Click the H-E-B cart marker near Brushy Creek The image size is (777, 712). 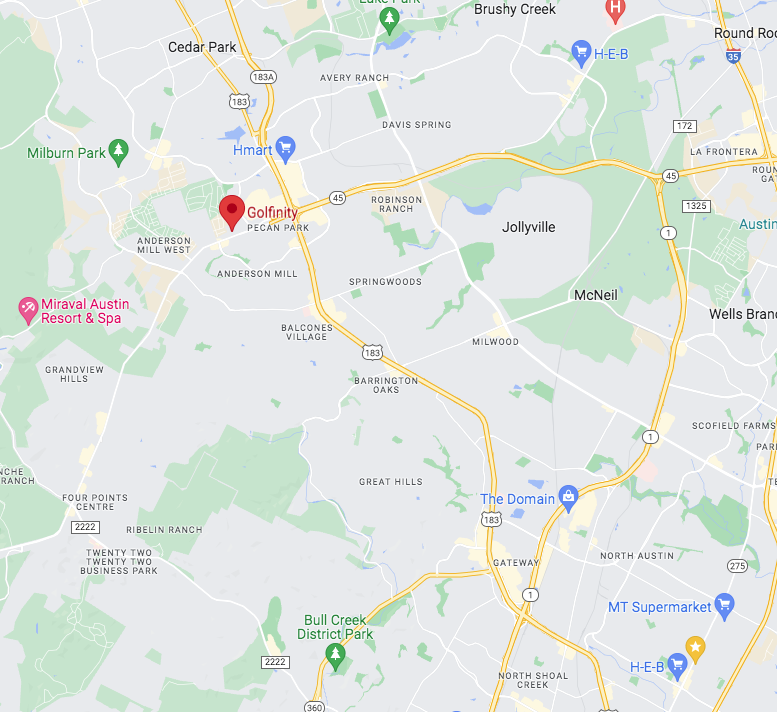pyautogui.click(x=581, y=54)
